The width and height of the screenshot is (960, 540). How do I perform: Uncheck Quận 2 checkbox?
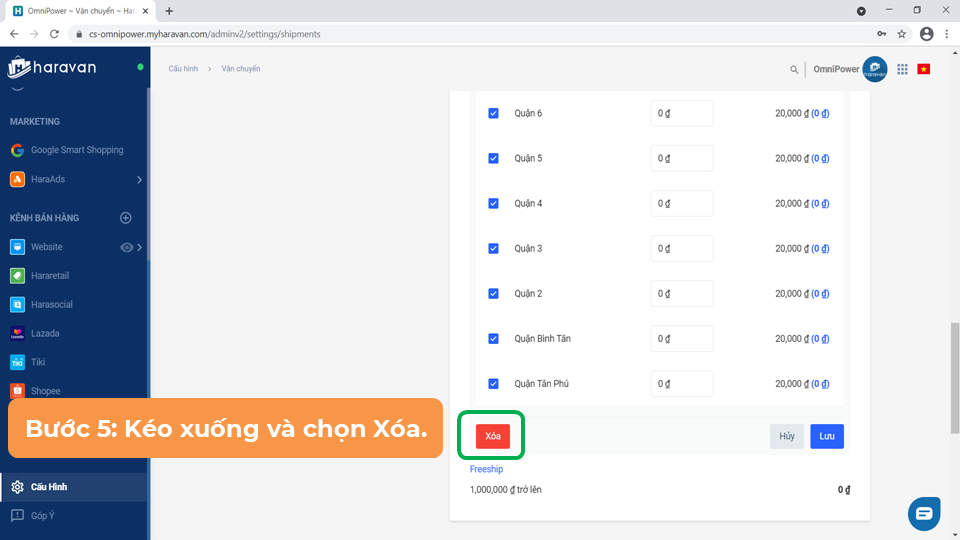[x=493, y=294]
